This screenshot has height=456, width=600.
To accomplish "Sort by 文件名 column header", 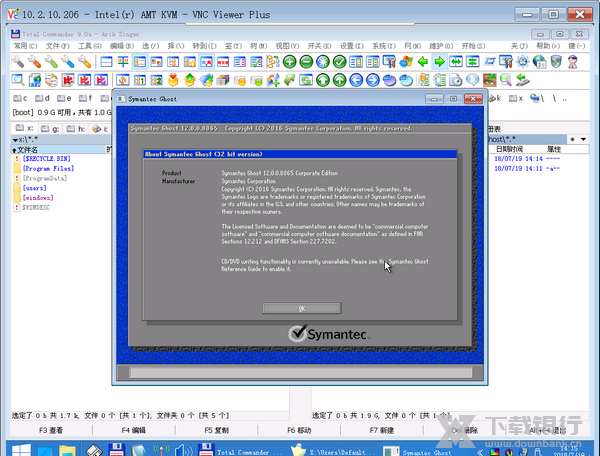I will (x=58, y=149).
